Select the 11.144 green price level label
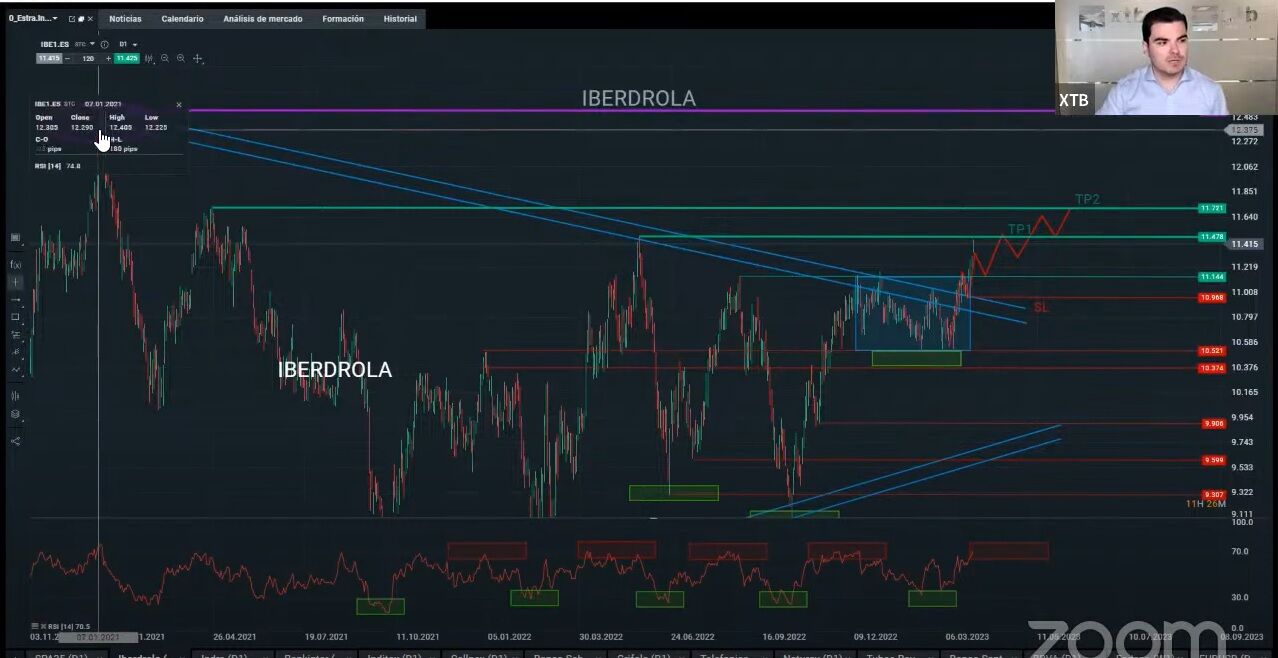Image resolution: width=1278 pixels, height=658 pixels. click(1212, 277)
